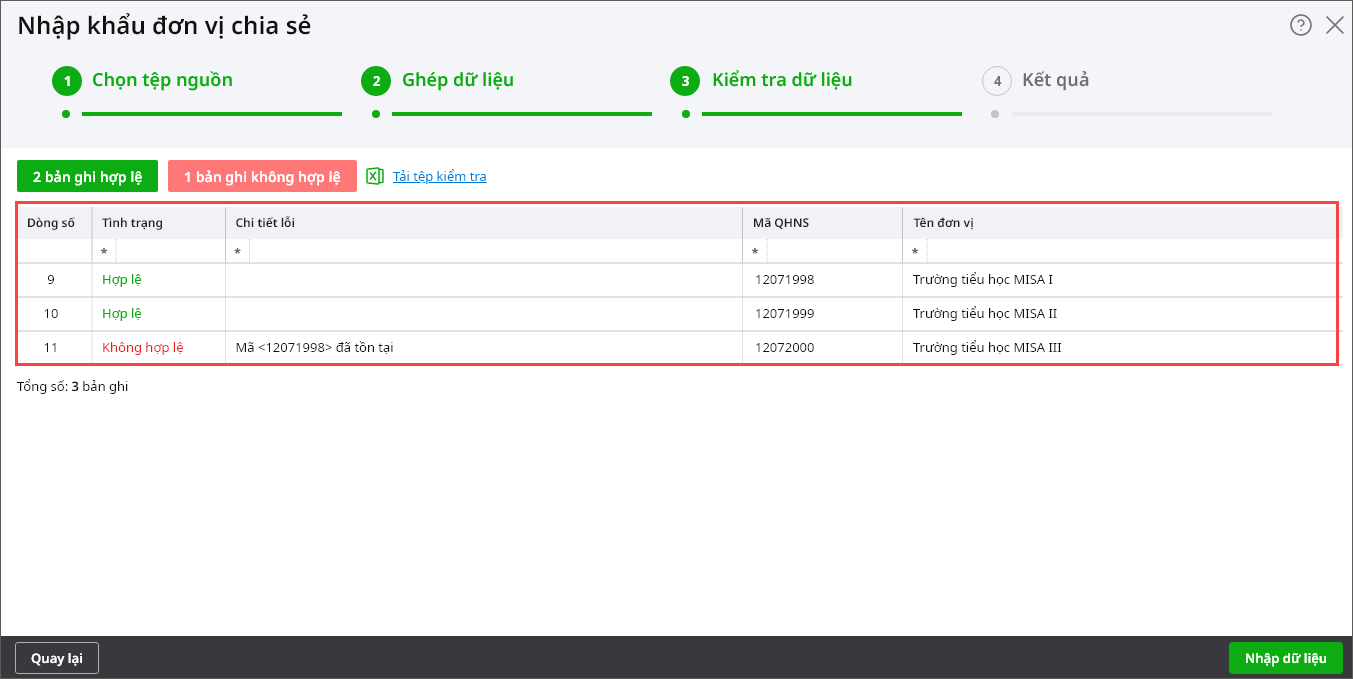Open the Mã QHNS filter operator
Screen dimensions: 1353x679
tap(755, 252)
